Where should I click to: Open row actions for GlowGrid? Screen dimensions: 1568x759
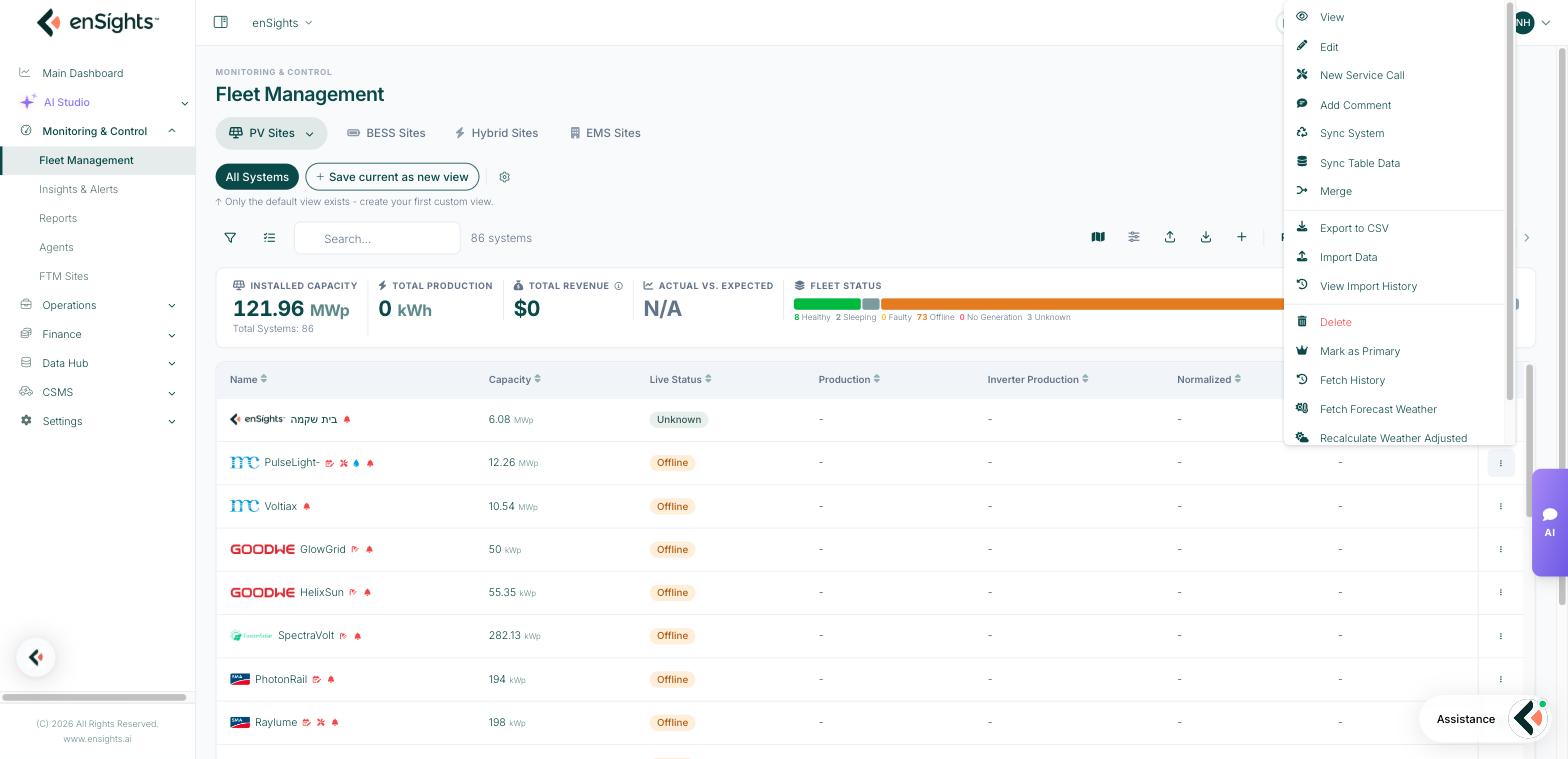pyautogui.click(x=1501, y=549)
